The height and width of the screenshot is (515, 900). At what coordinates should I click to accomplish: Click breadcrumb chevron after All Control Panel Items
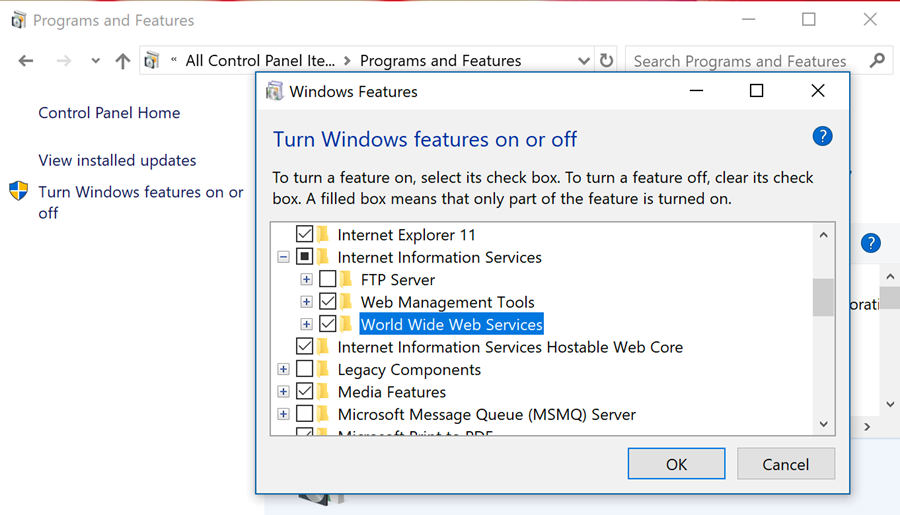click(347, 61)
